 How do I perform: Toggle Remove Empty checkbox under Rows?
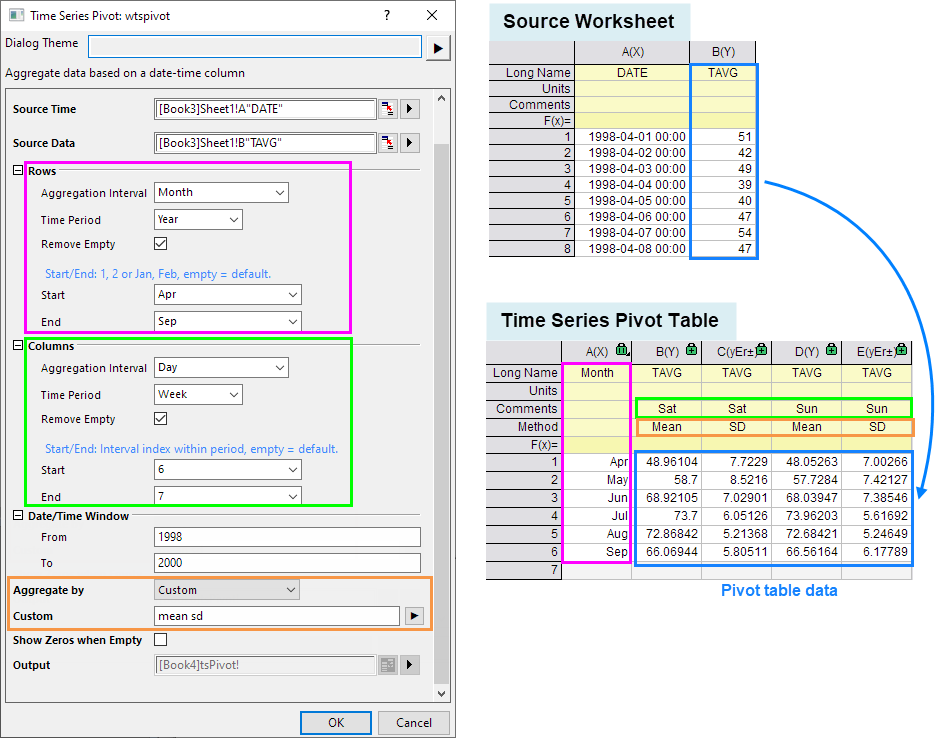click(x=161, y=244)
